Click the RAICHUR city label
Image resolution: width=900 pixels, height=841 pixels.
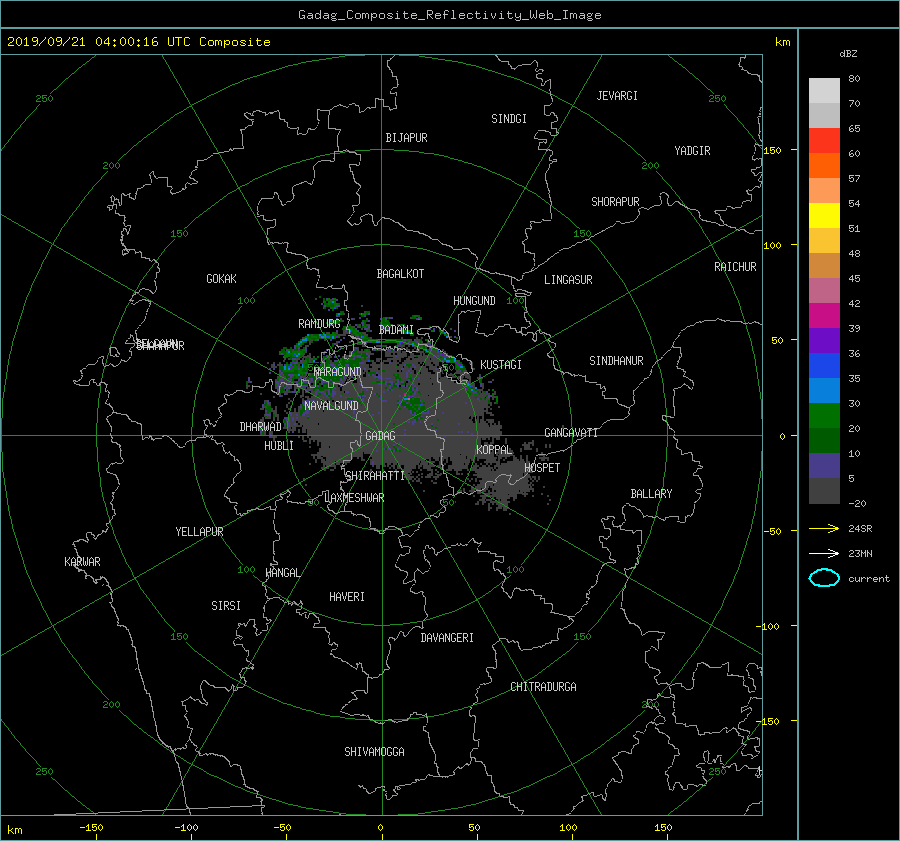click(x=735, y=267)
